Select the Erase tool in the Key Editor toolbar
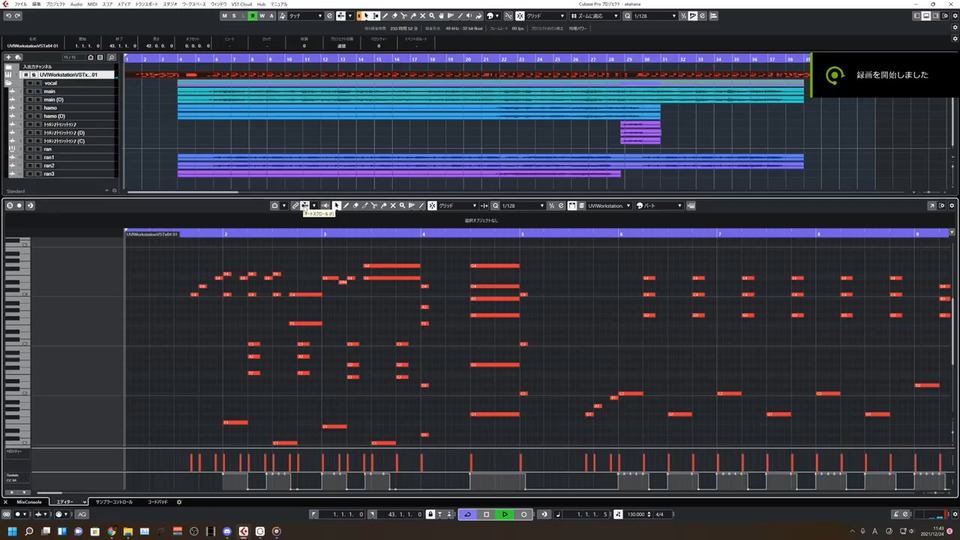960x540 pixels. [x=356, y=206]
